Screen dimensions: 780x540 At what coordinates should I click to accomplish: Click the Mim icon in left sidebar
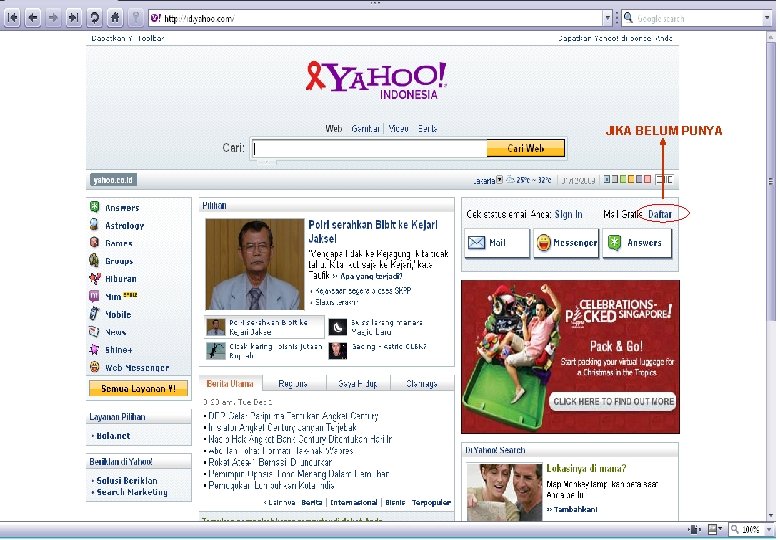pos(94,296)
